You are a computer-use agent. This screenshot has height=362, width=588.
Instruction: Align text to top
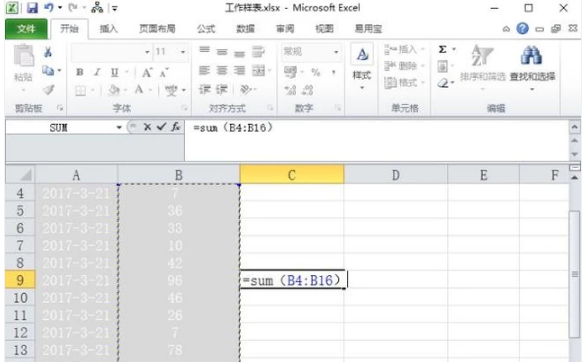click(204, 51)
